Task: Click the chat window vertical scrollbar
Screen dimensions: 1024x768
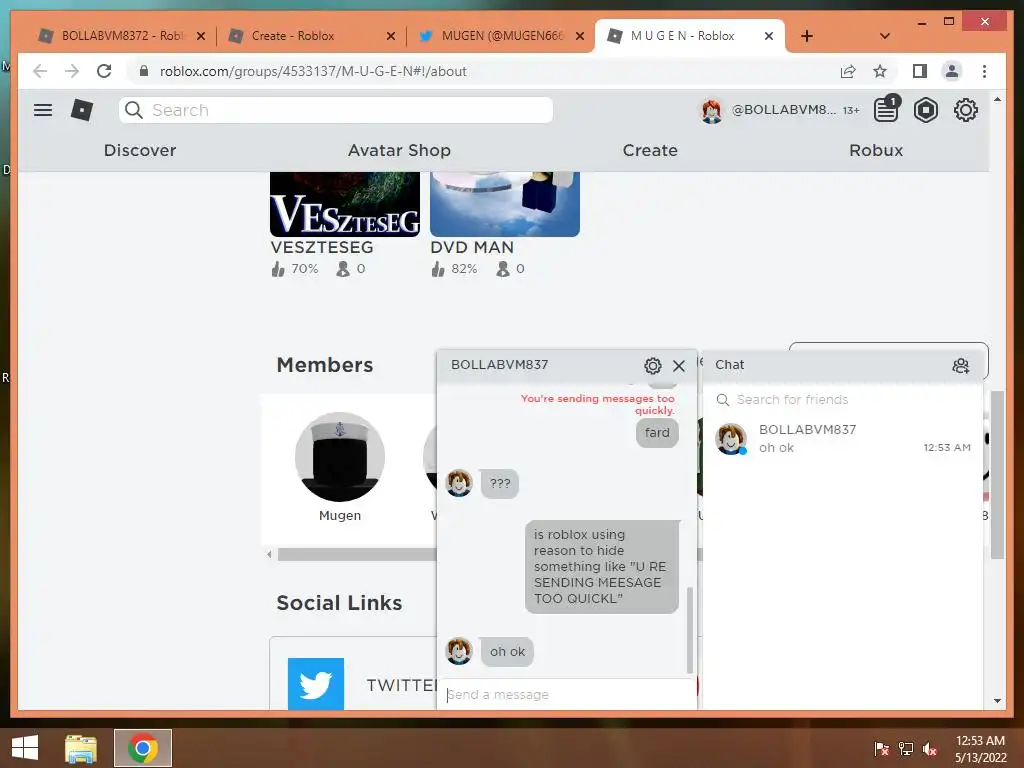Action: point(690,630)
